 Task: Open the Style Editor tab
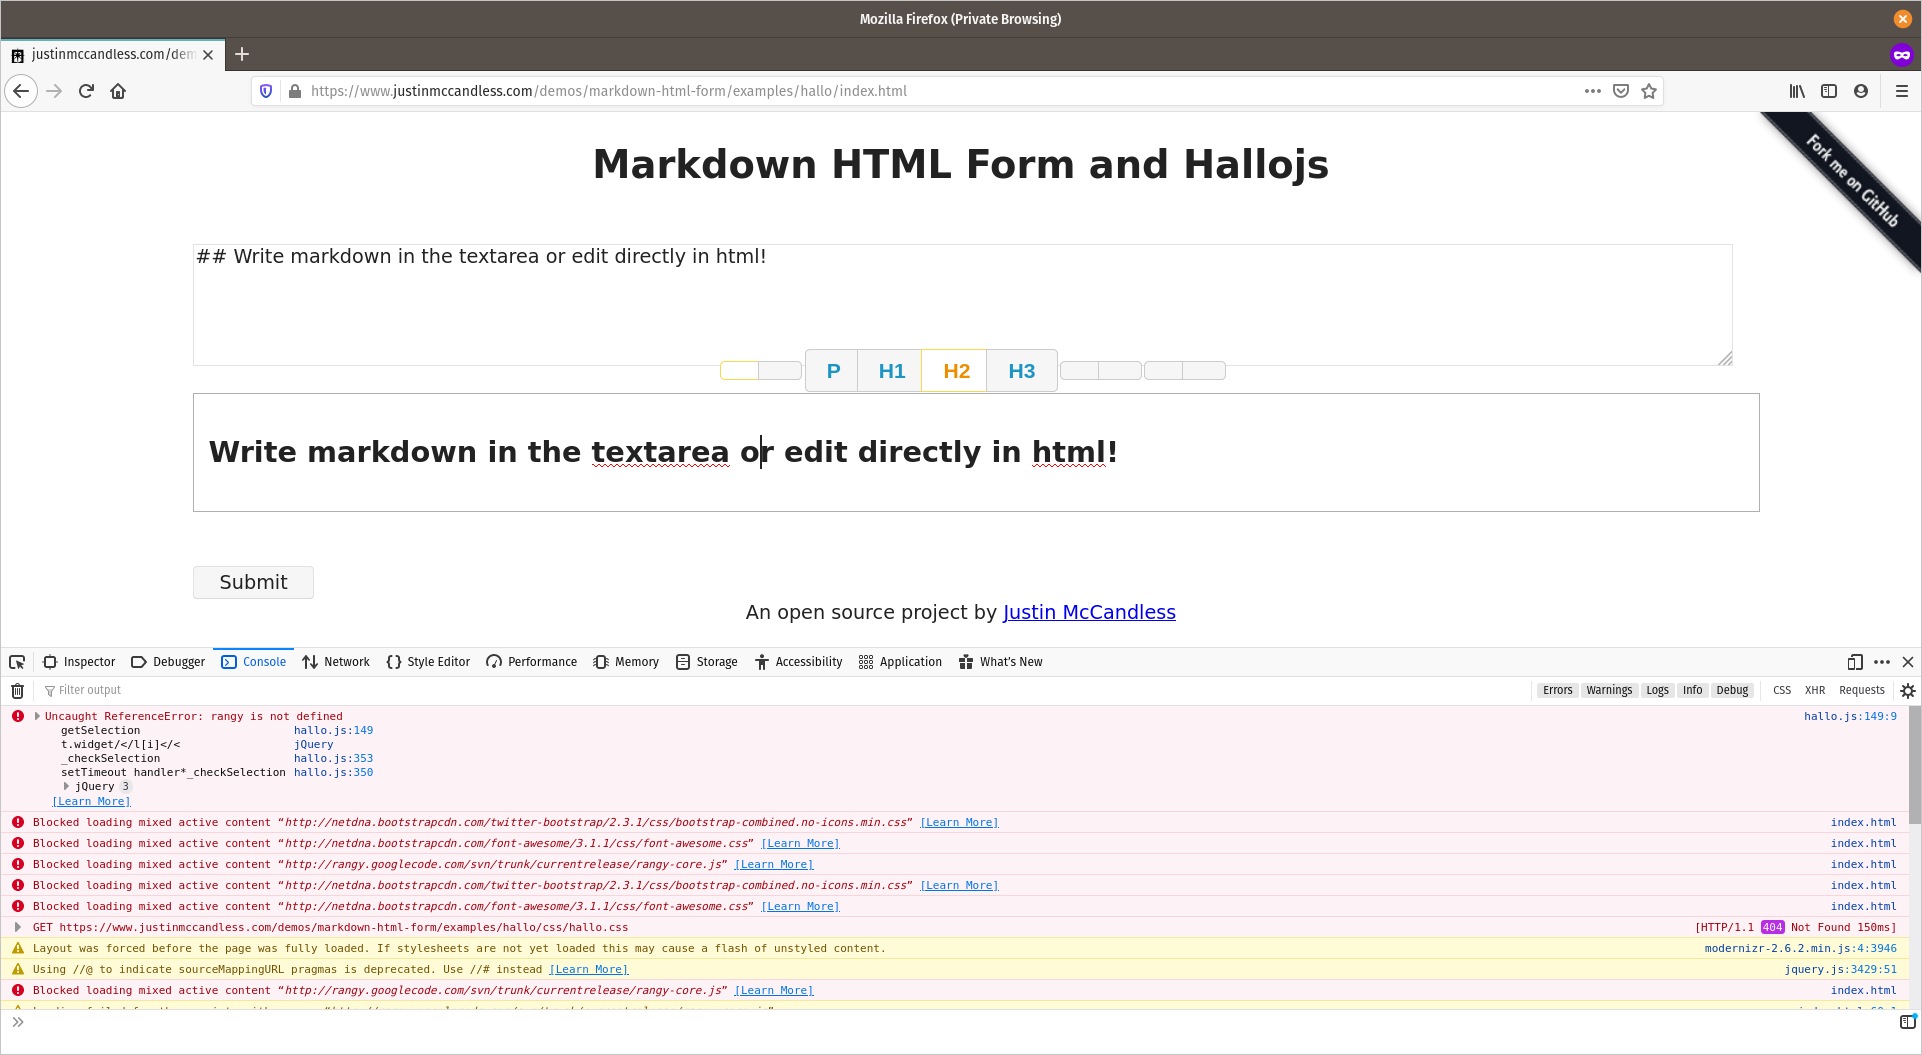[428, 662]
